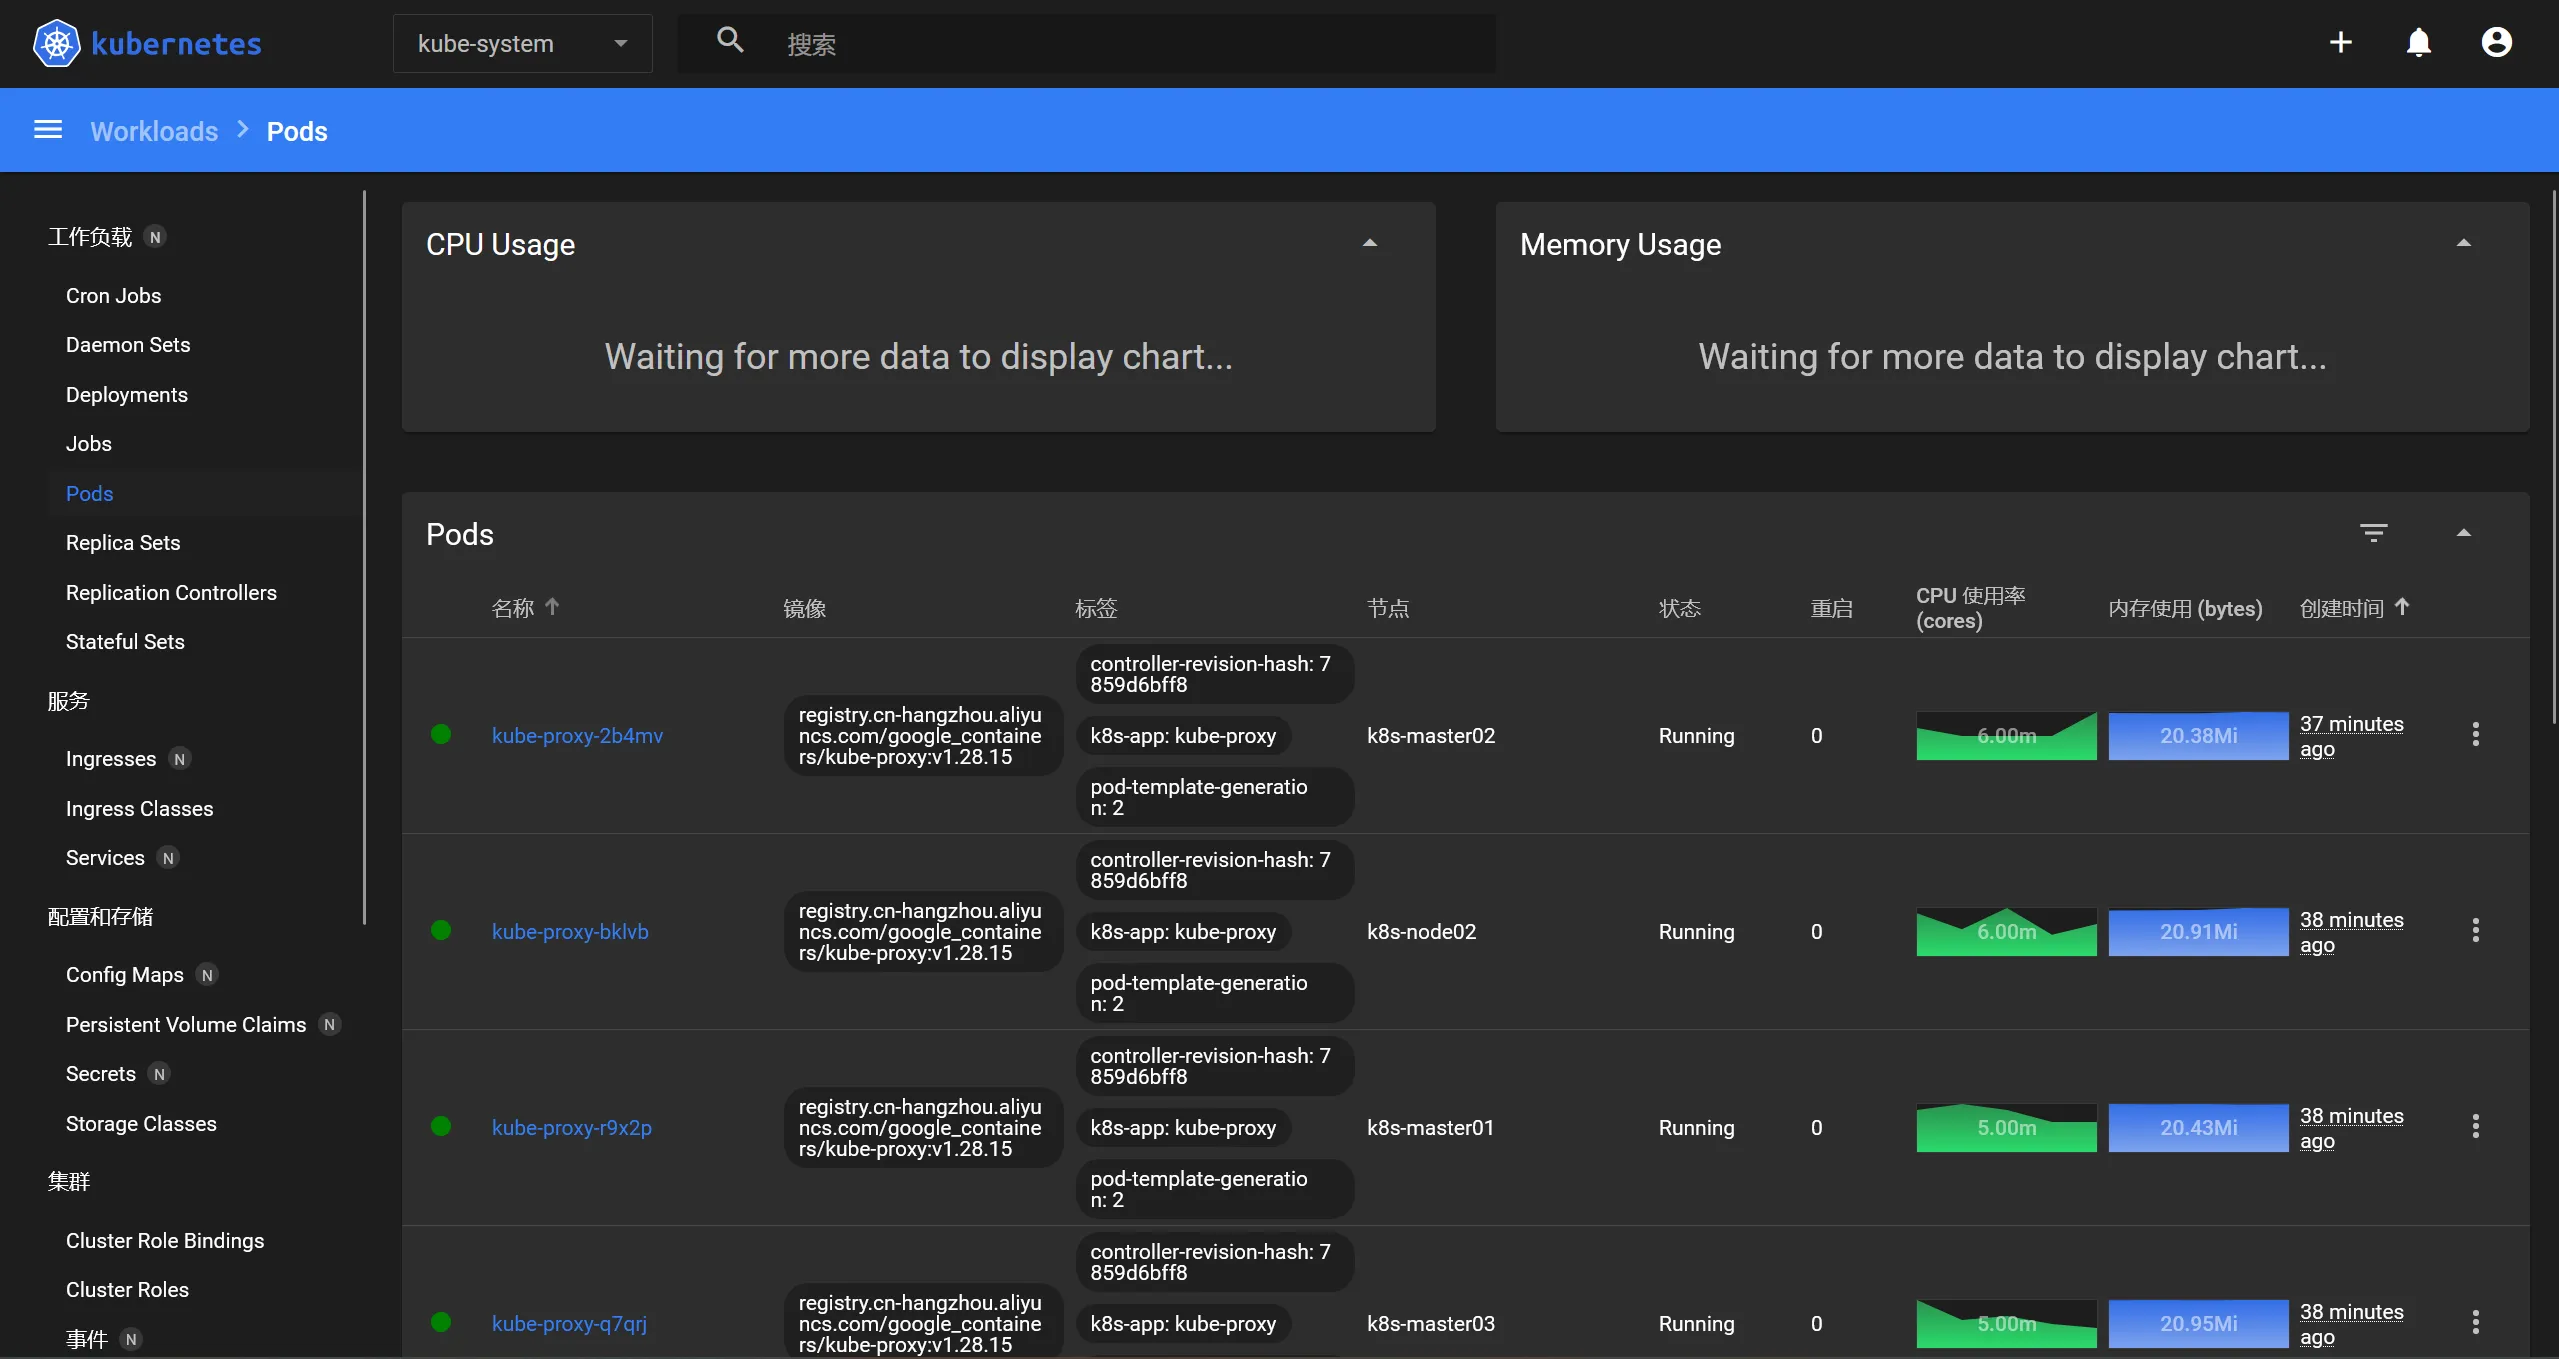Click green status dot of kube-proxy-2b4mv

[x=441, y=735]
